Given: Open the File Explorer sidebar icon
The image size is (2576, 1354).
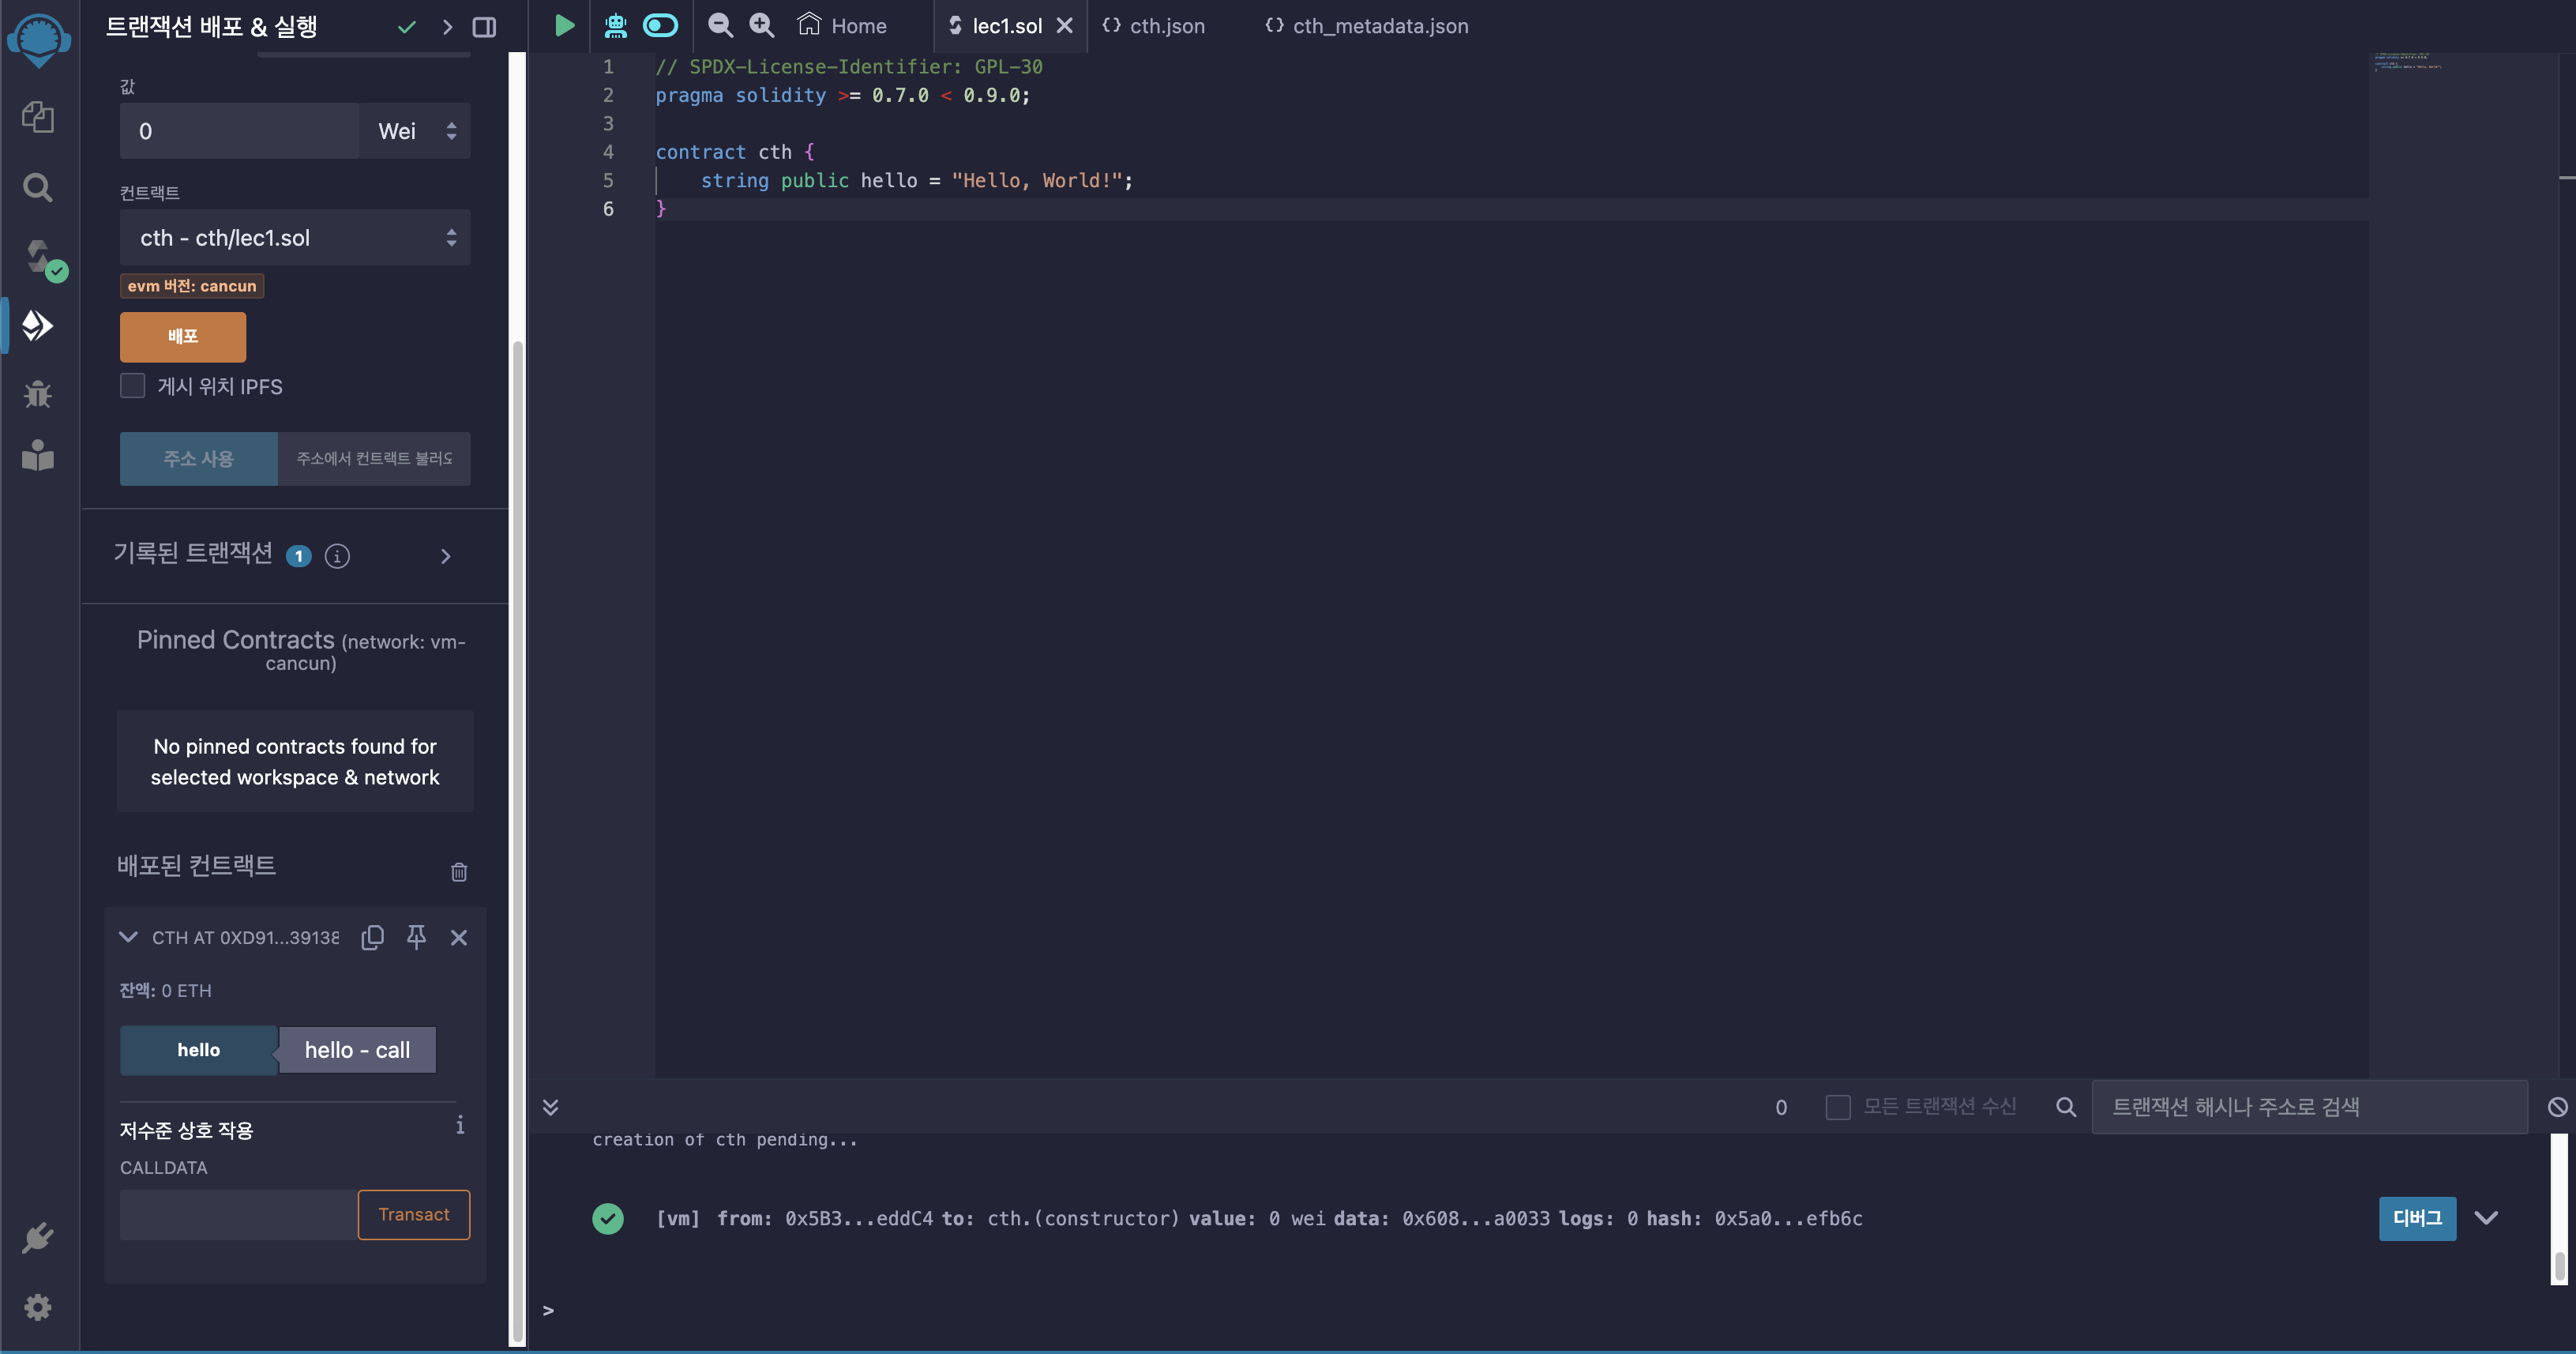Looking at the screenshot, I should (x=38, y=117).
